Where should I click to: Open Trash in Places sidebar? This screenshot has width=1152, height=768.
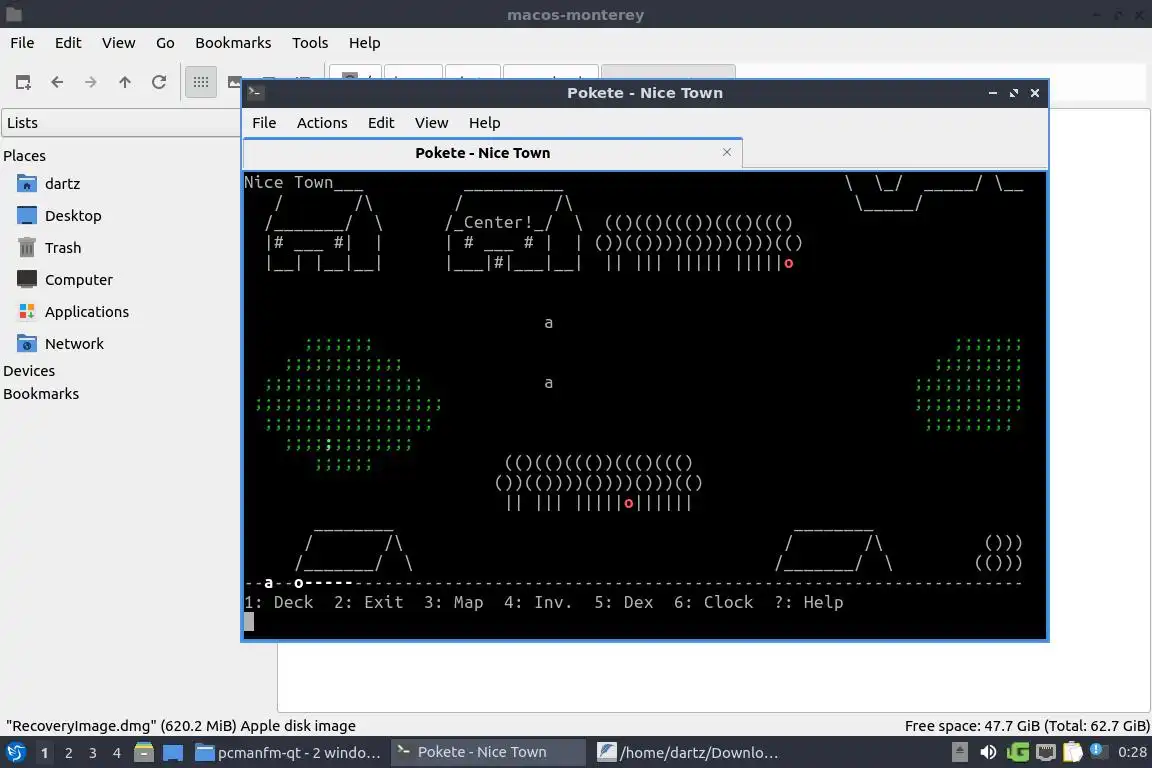click(48, 248)
